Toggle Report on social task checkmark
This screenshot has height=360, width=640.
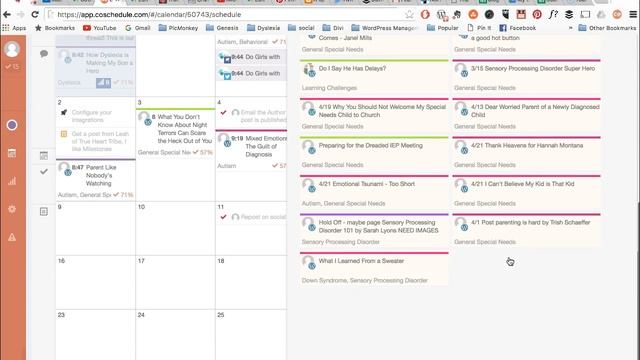tap(223, 217)
